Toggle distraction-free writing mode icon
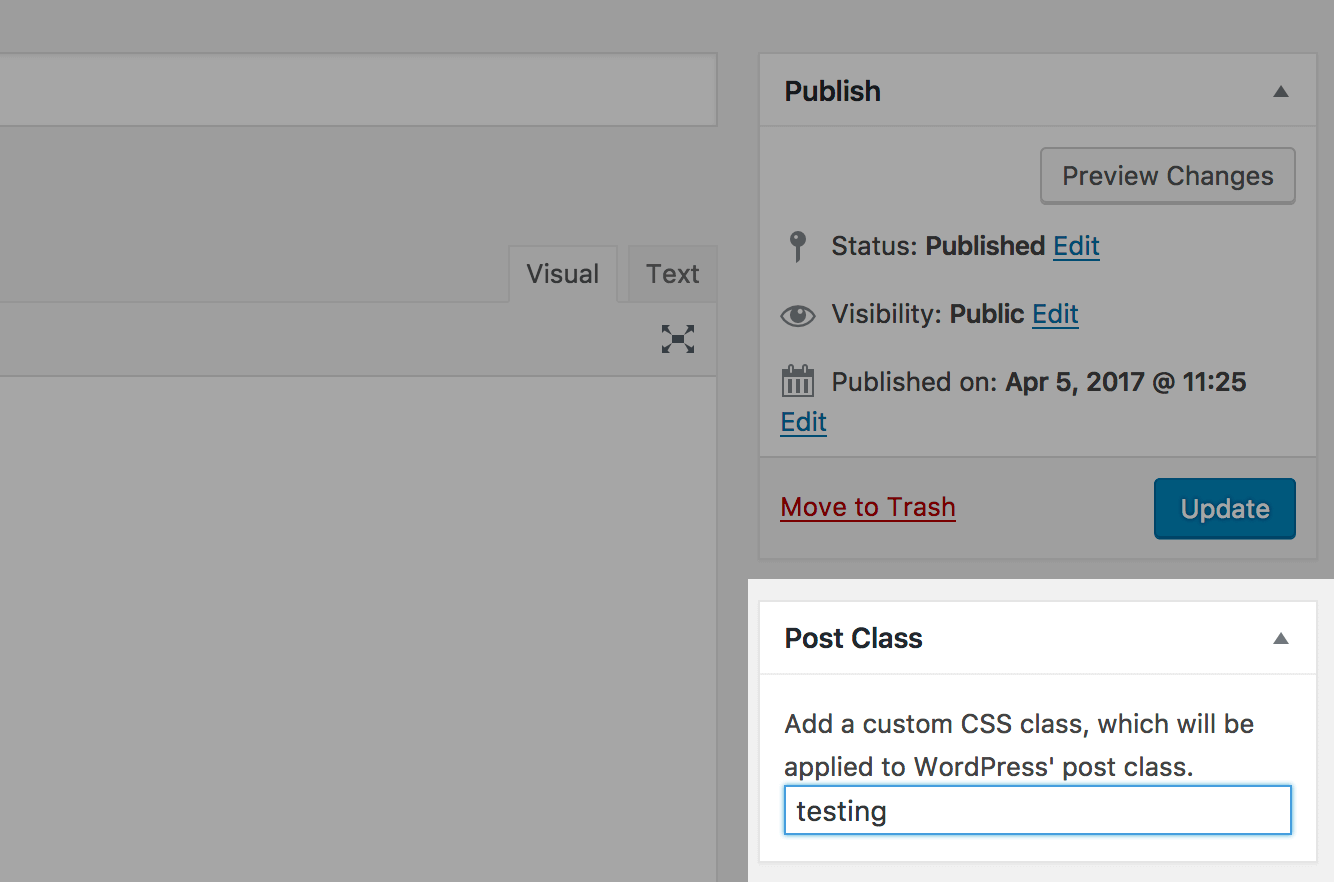Screen dimensions: 1334x882 [x=678, y=340]
